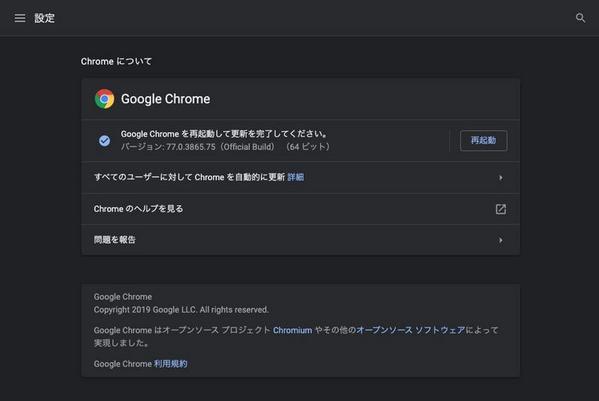Click the Chrome について heading

click(116, 61)
